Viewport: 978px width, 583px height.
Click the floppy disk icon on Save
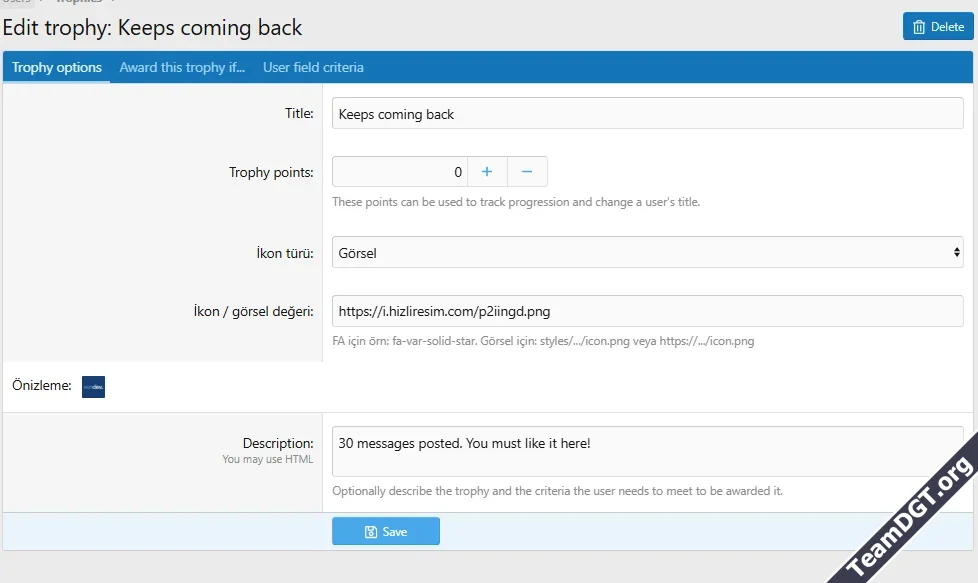tap(371, 532)
